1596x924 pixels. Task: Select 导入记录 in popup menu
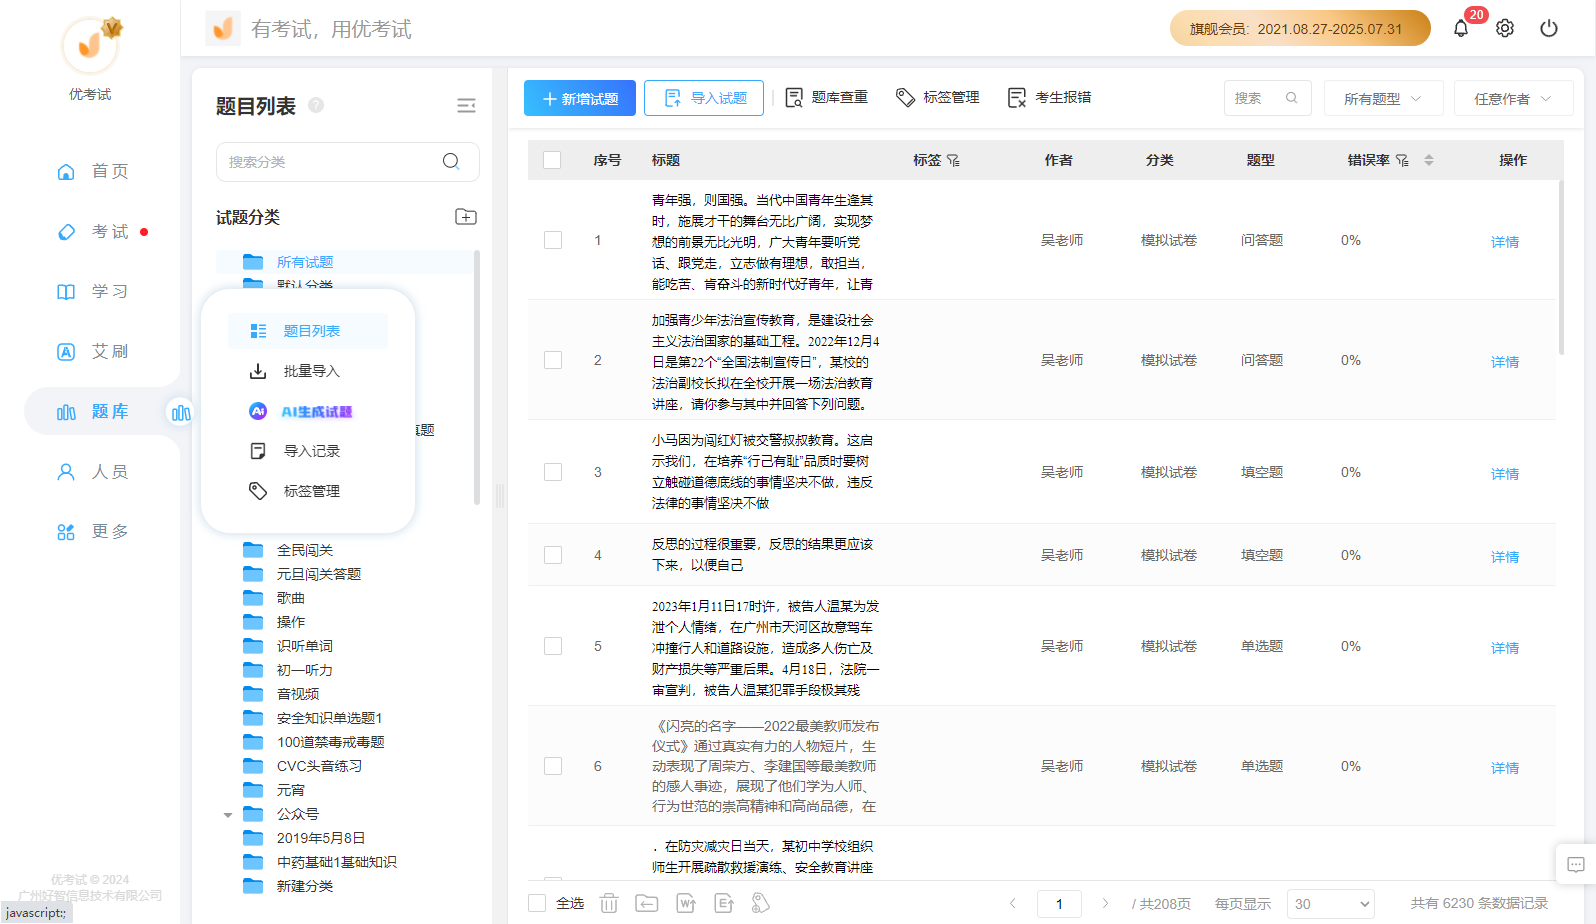click(308, 451)
